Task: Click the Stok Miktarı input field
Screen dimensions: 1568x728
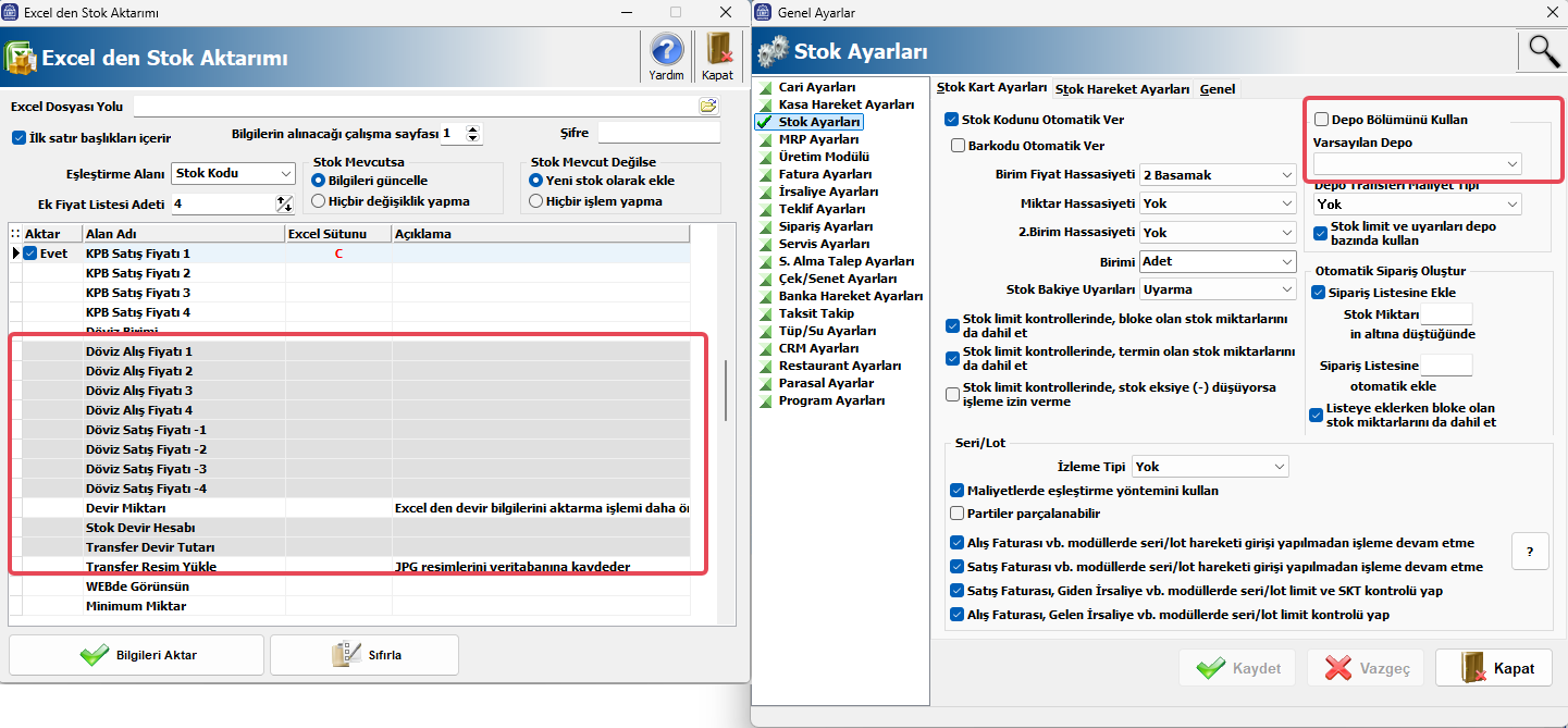Action: [x=1447, y=316]
